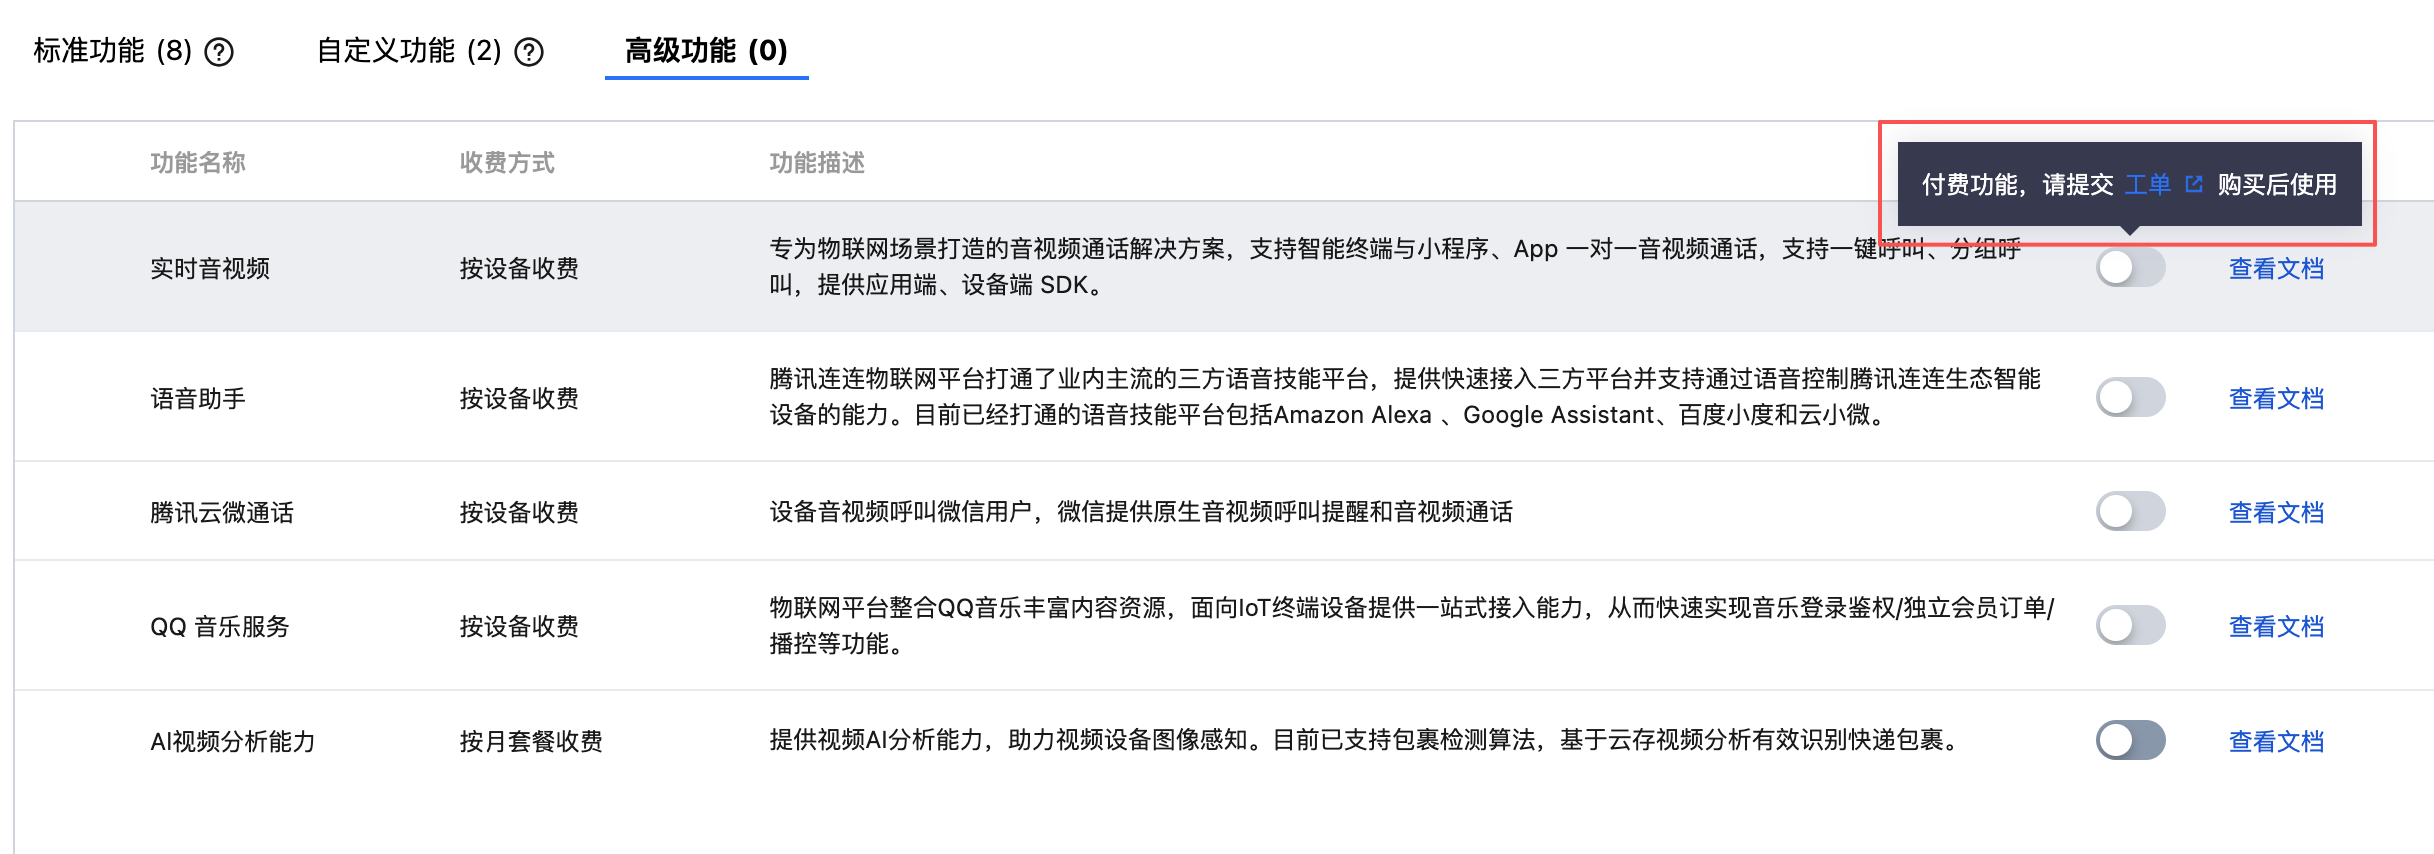Open 查看文档 for QQ 音乐服务
Viewport: 2434px width, 854px height.
2276,627
